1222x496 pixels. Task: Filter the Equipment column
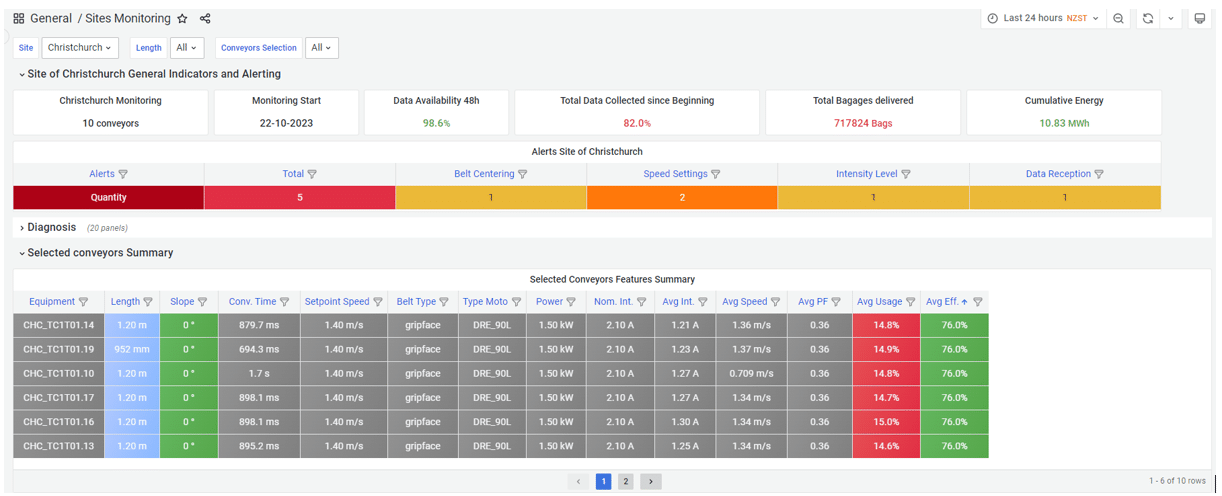click(83, 302)
